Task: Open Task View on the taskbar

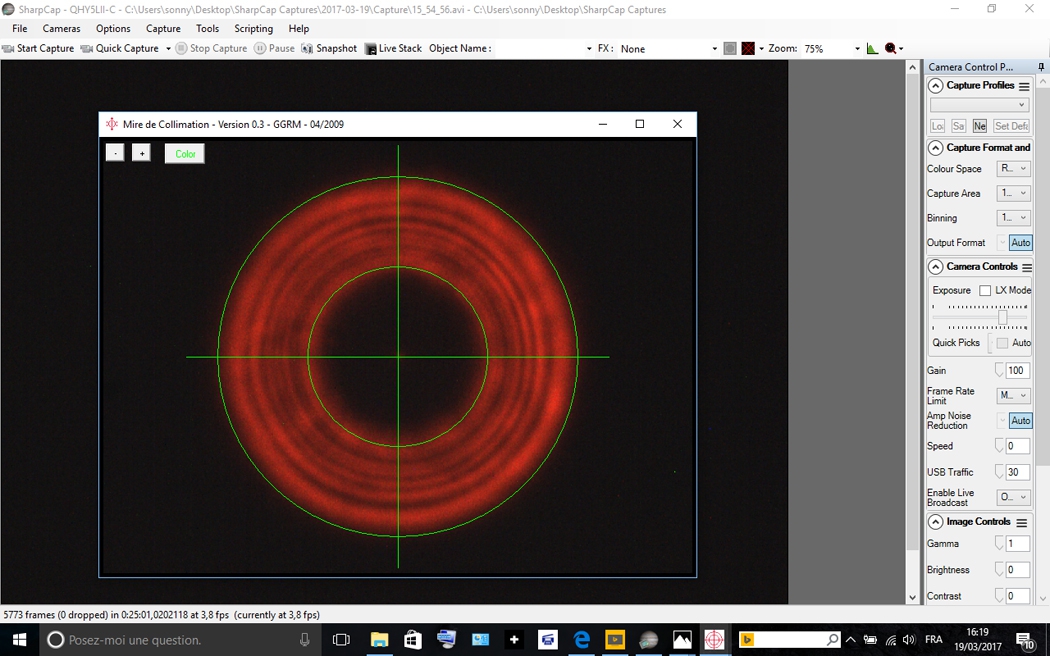Action: point(342,640)
